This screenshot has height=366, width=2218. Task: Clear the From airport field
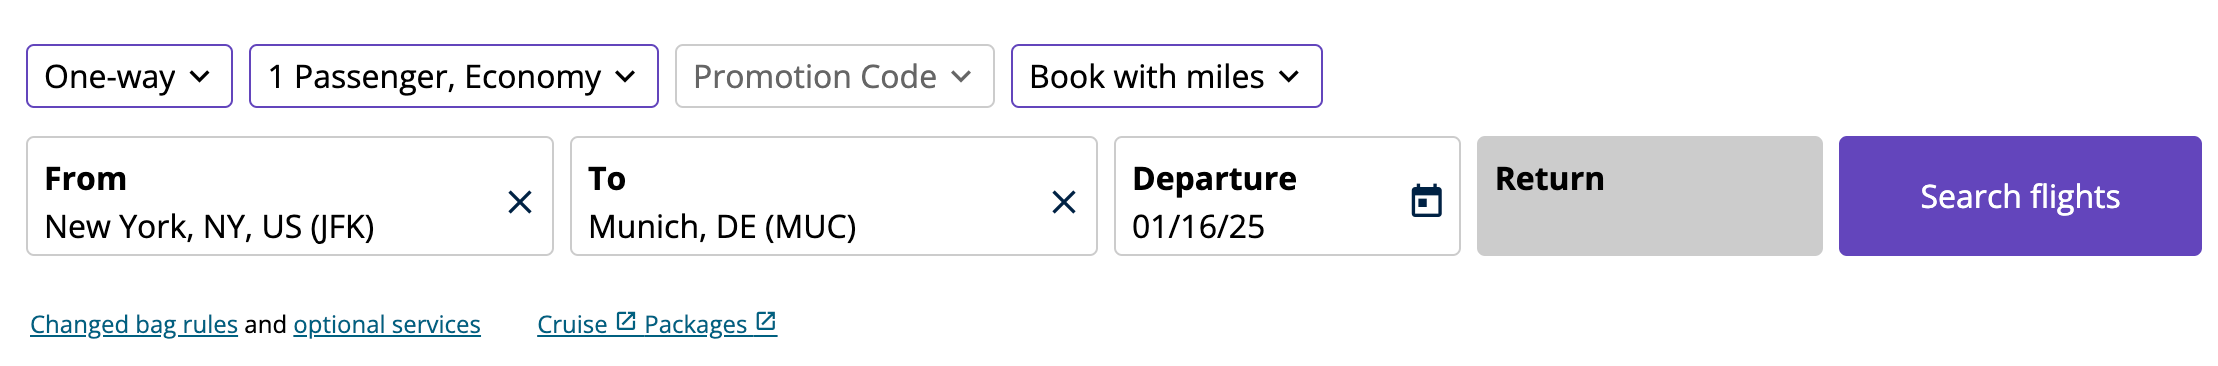(x=520, y=202)
